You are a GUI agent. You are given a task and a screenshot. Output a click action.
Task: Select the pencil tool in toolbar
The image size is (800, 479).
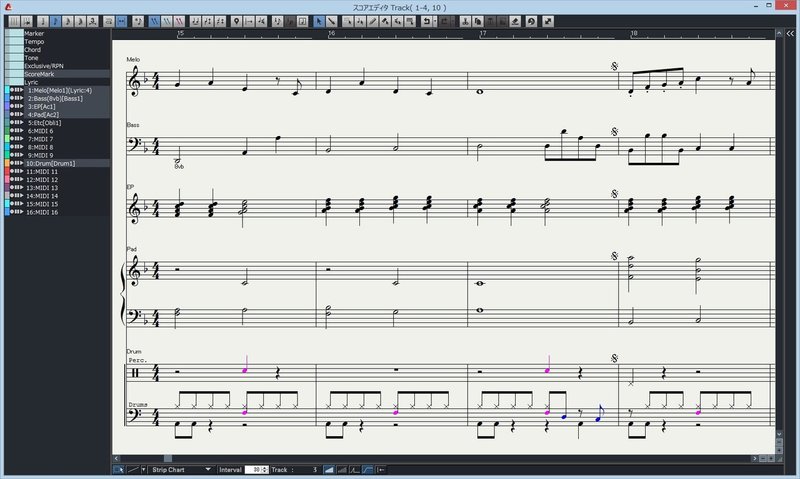pyautogui.click(x=372, y=21)
